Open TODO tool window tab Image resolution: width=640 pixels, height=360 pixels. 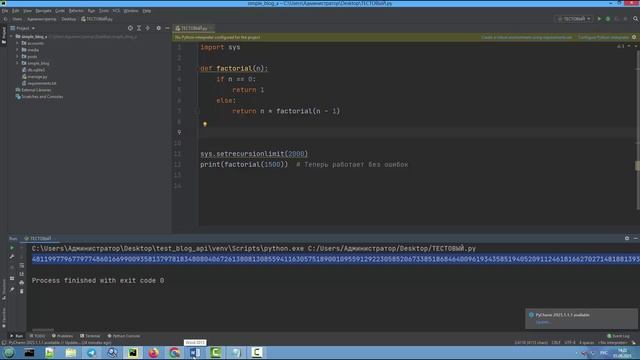[x=38, y=336]
